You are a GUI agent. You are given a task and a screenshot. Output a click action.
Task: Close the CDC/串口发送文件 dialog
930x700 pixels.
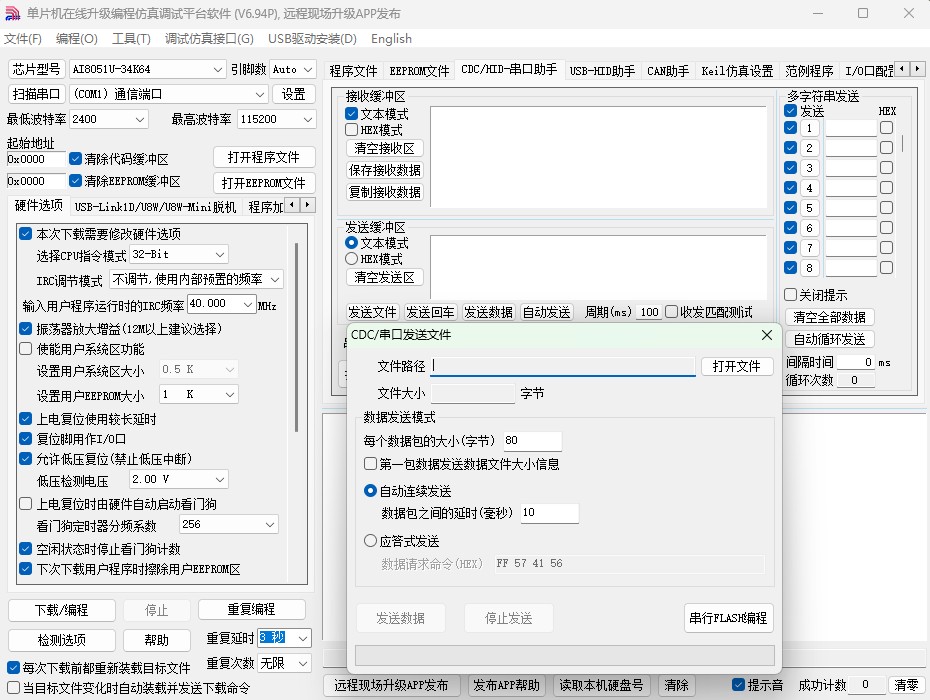766,335
